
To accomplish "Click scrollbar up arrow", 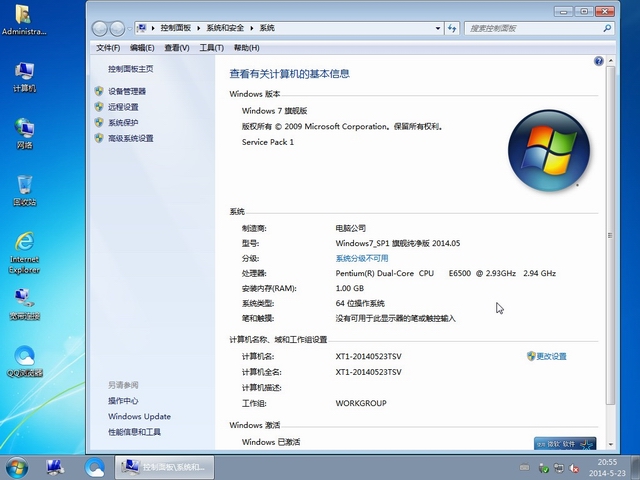I will tap(611, 61).
